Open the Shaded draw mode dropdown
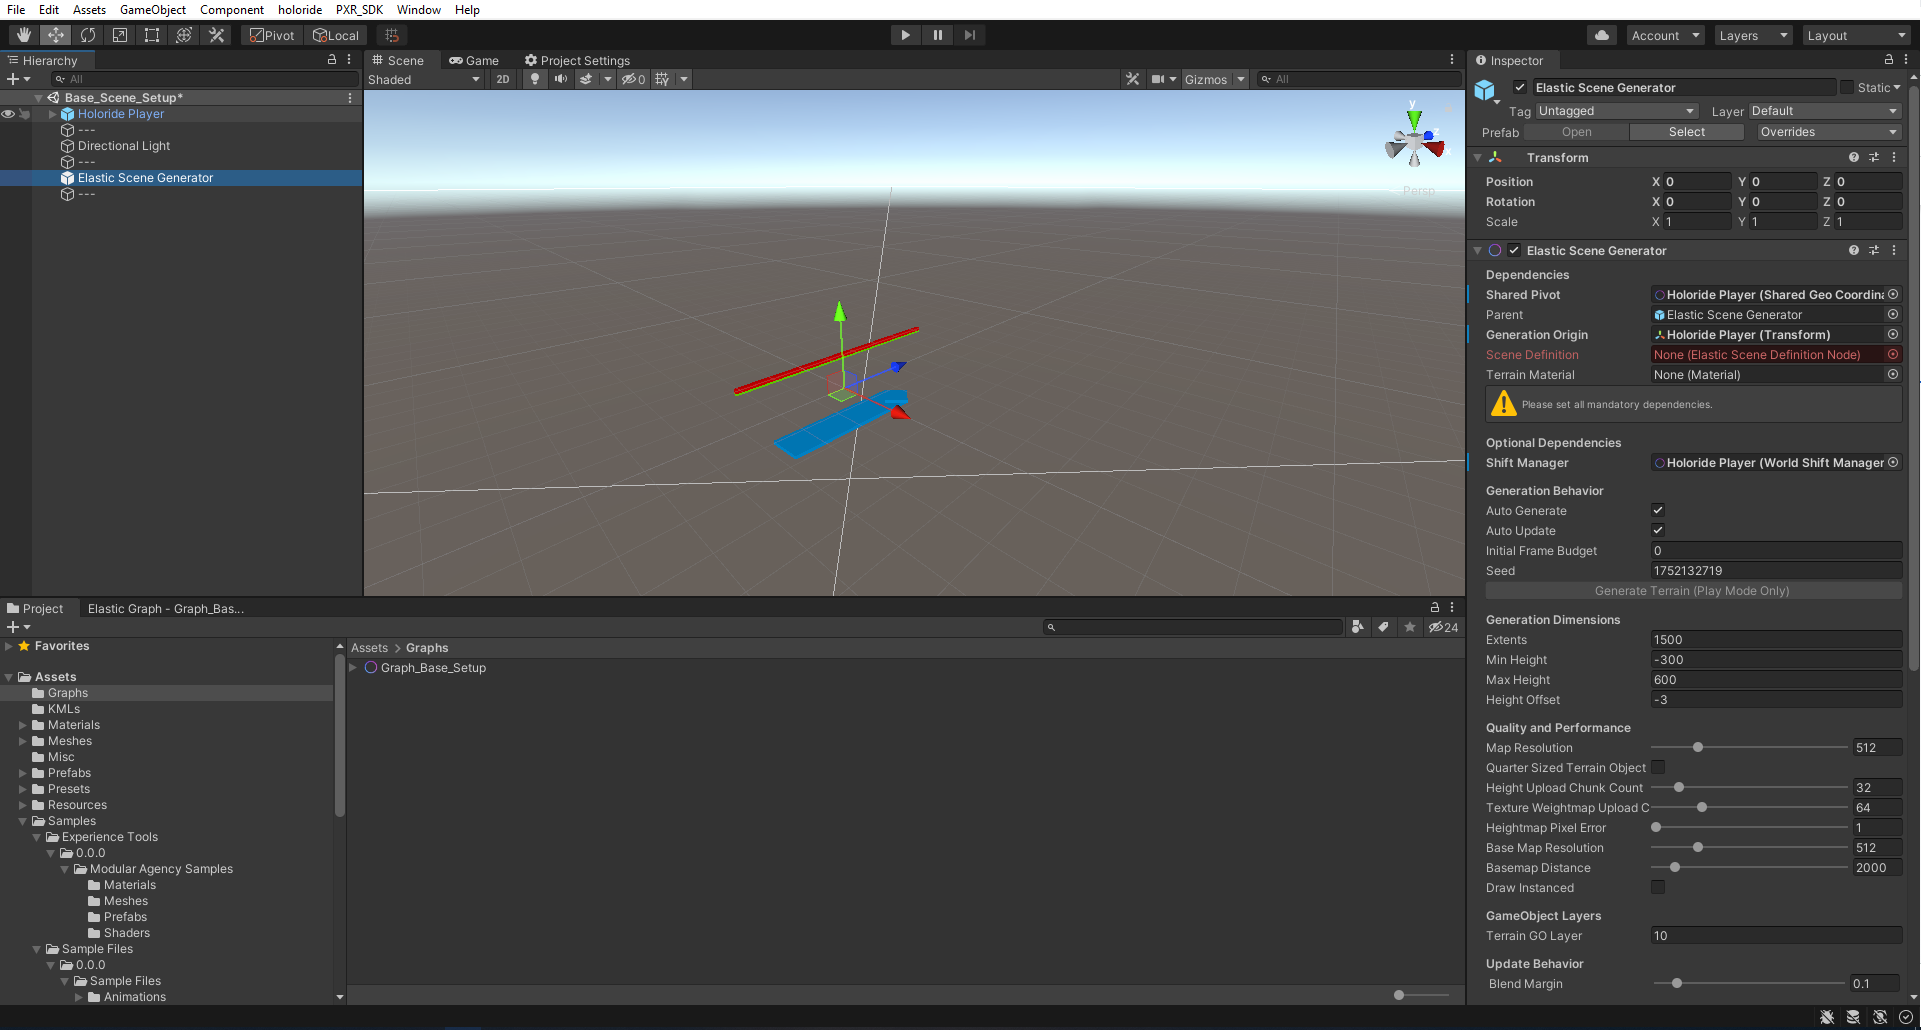The image size is (1921, 1030). tap(424, 79)
